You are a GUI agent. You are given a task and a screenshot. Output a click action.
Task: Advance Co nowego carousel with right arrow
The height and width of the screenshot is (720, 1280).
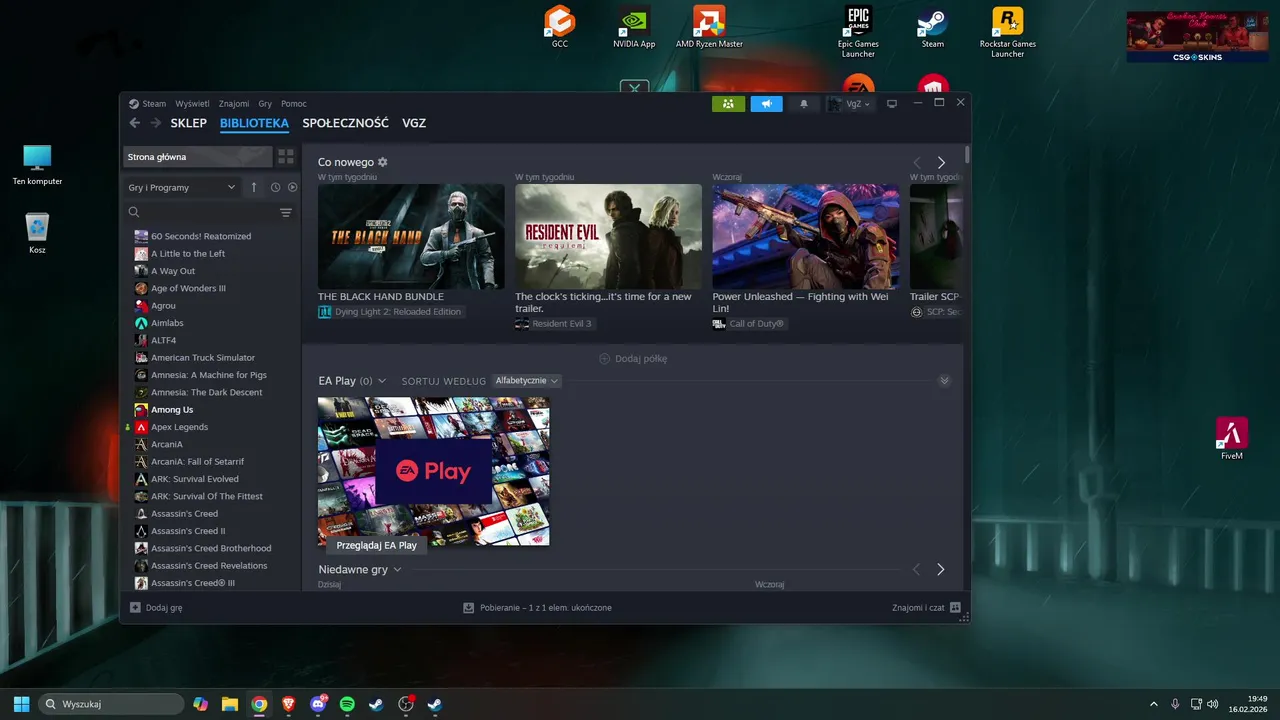pyautogui.click(x=941, y=162)
